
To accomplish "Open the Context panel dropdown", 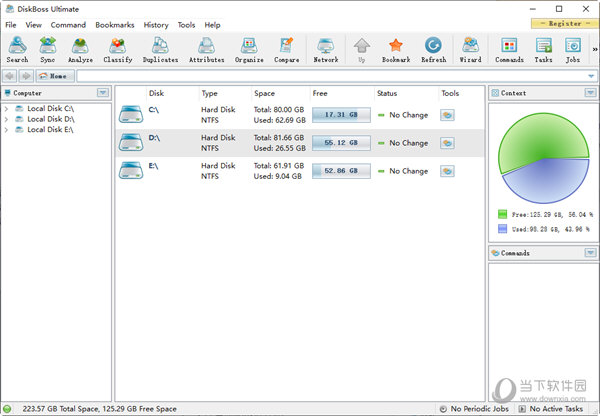I will pos(589,92).
